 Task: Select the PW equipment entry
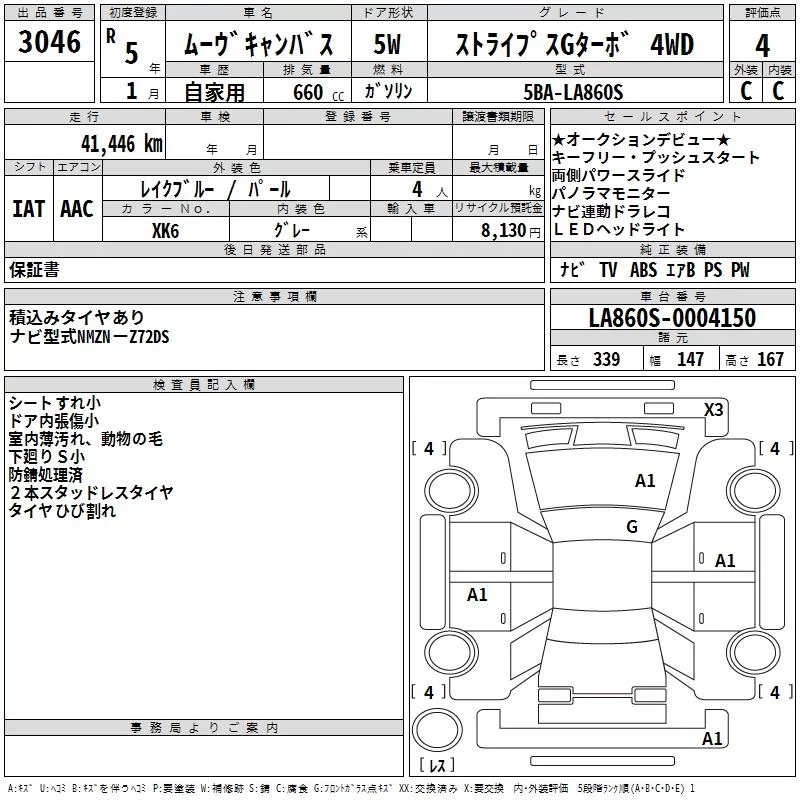(740, 269)
